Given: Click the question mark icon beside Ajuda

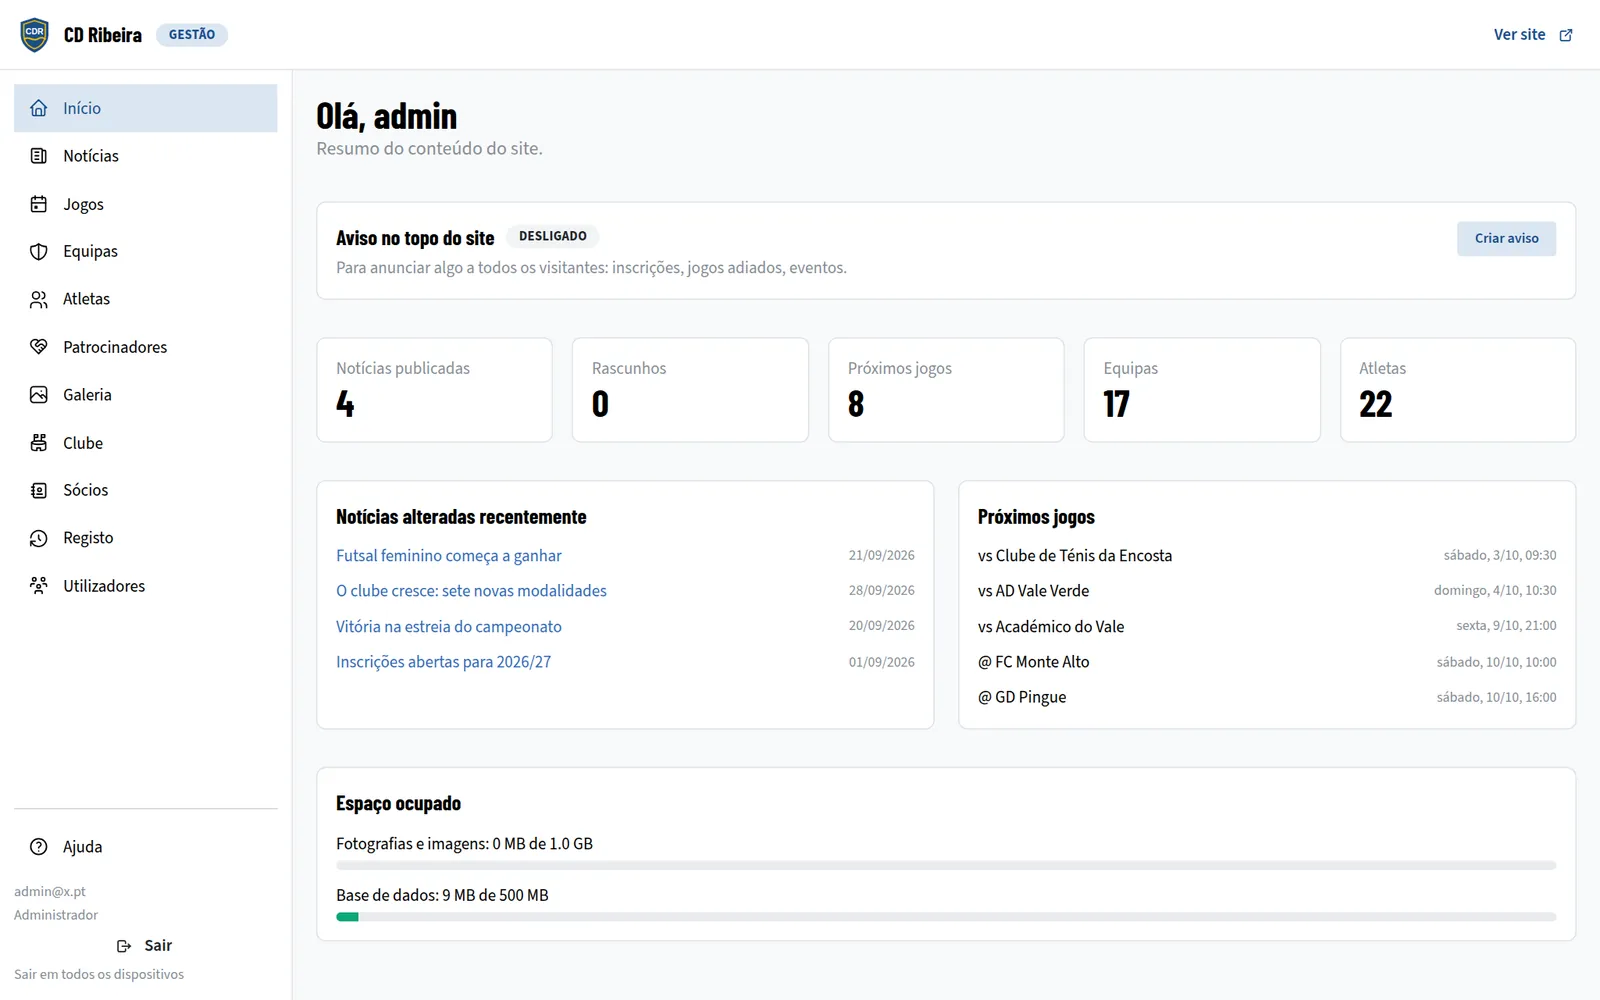Looking at the screenshot, I should pos(39,847).
